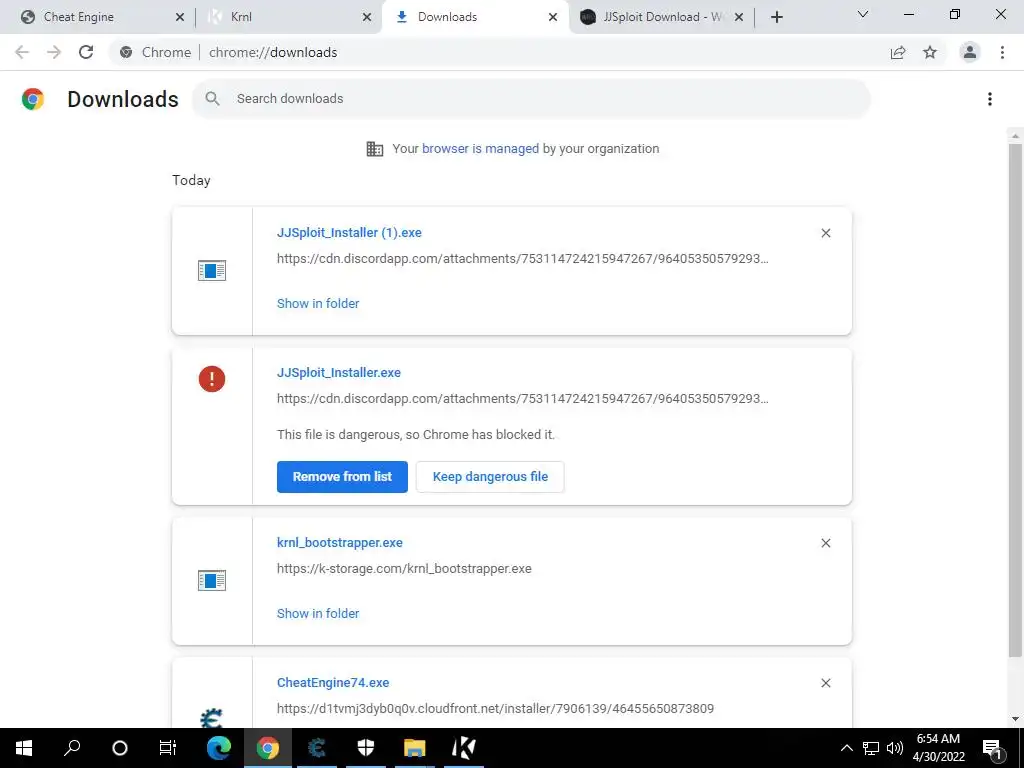
Task: Reload the downloads page
Action: tap(86, 52)
